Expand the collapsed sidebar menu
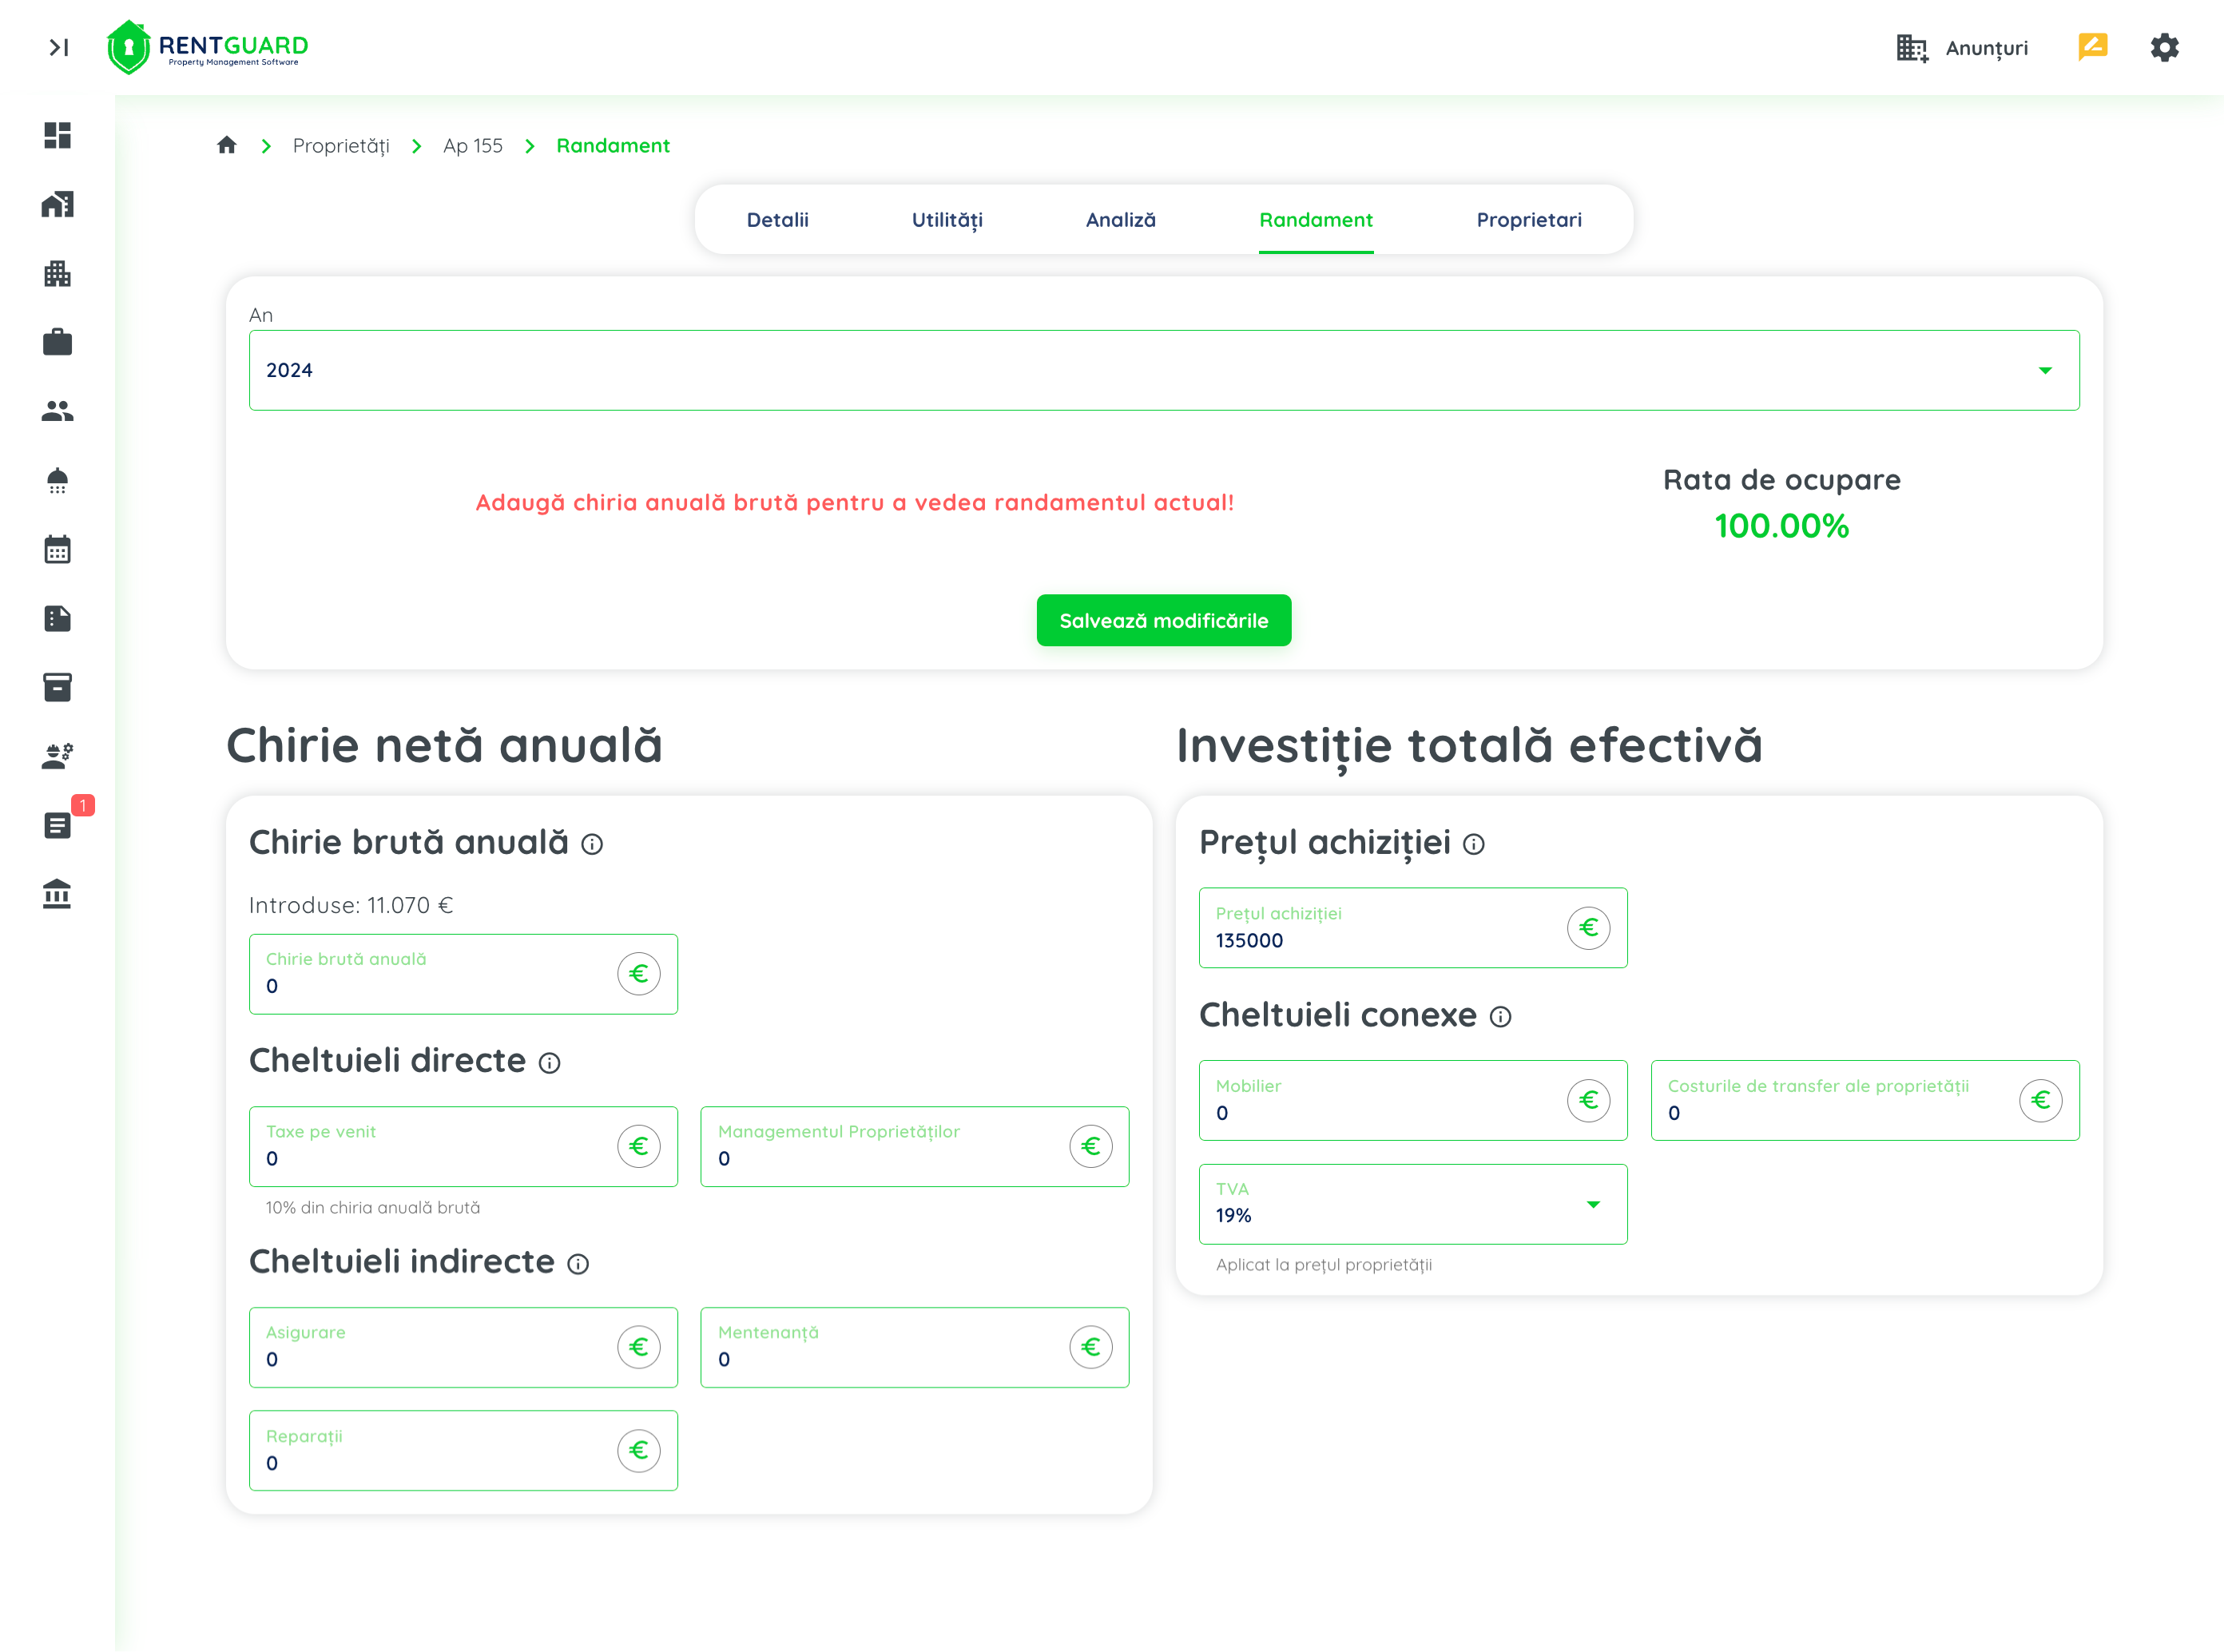Viewport: 2224px width, 1652px height. pos(59,47)
